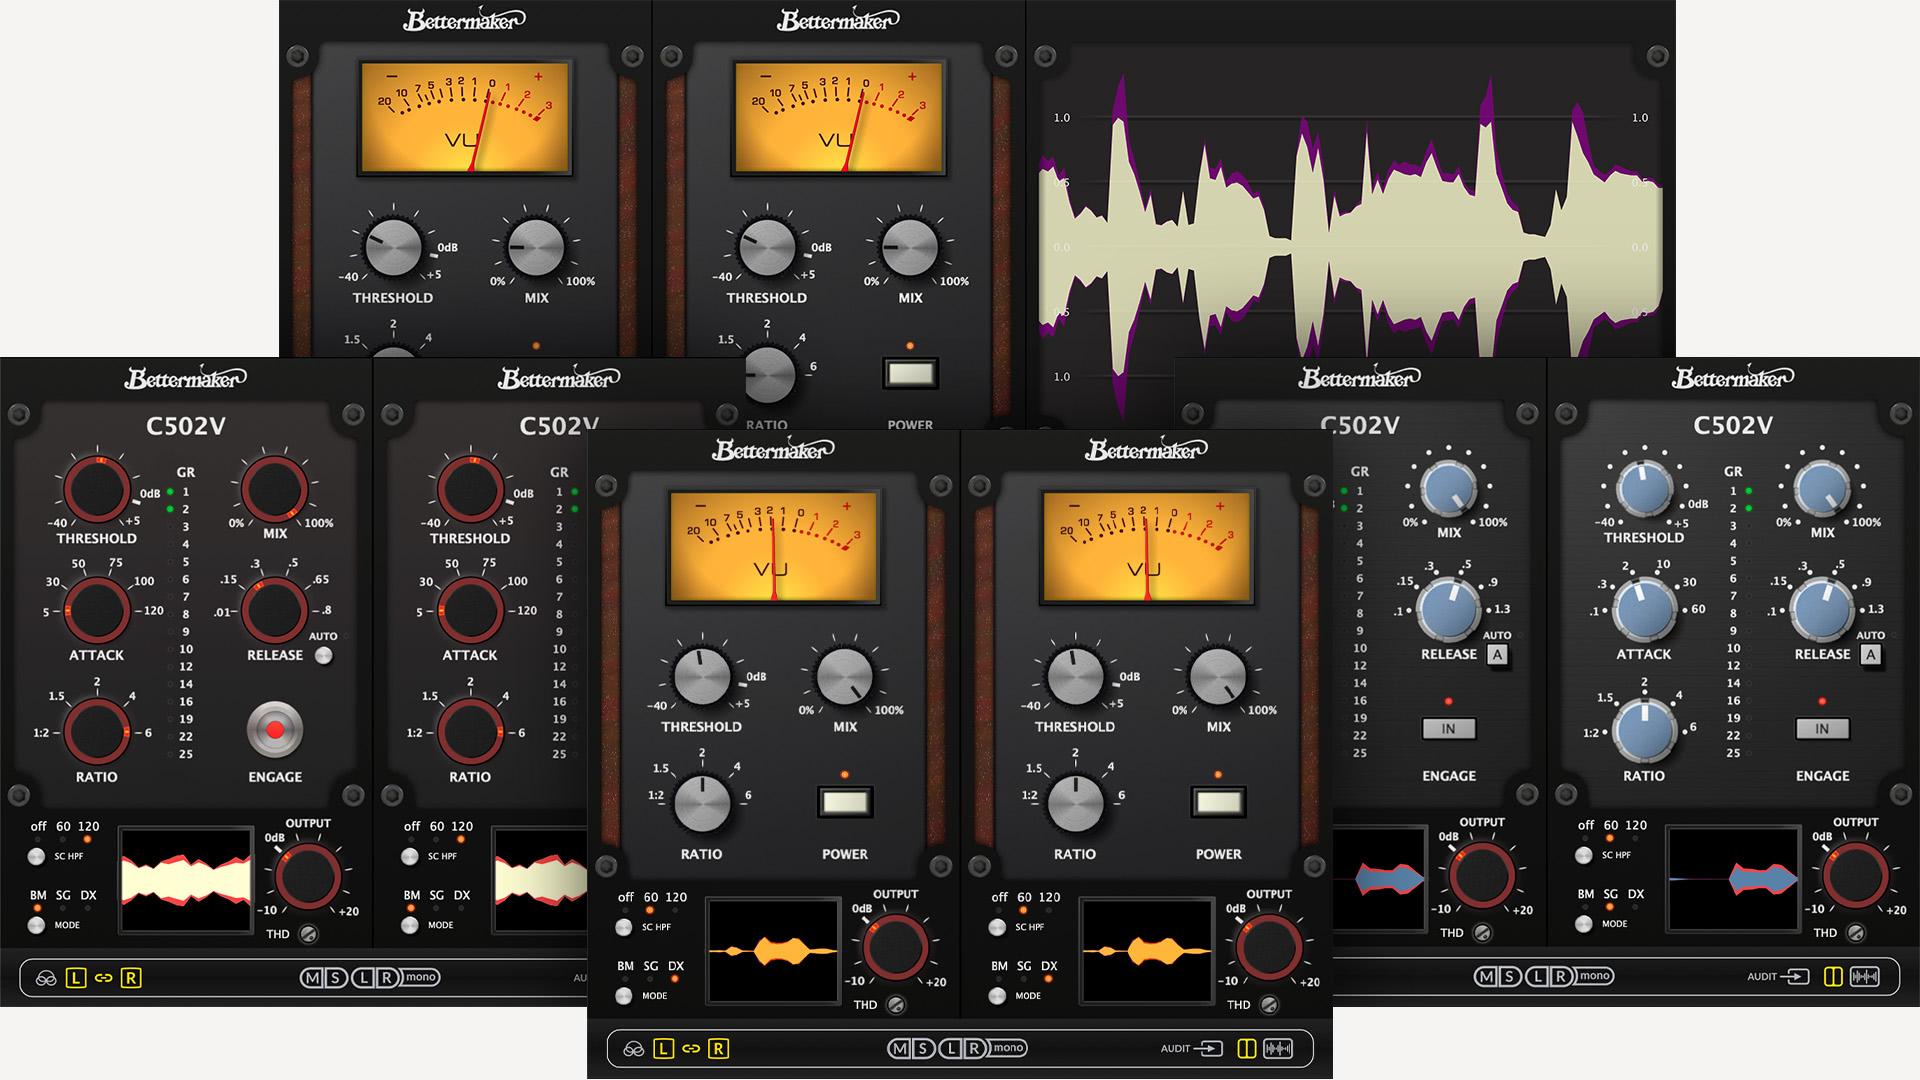
Task: Select the yellow split-view icon in the frontmost plugin
Action: pyautogui.click(x=1246, y=1049)
